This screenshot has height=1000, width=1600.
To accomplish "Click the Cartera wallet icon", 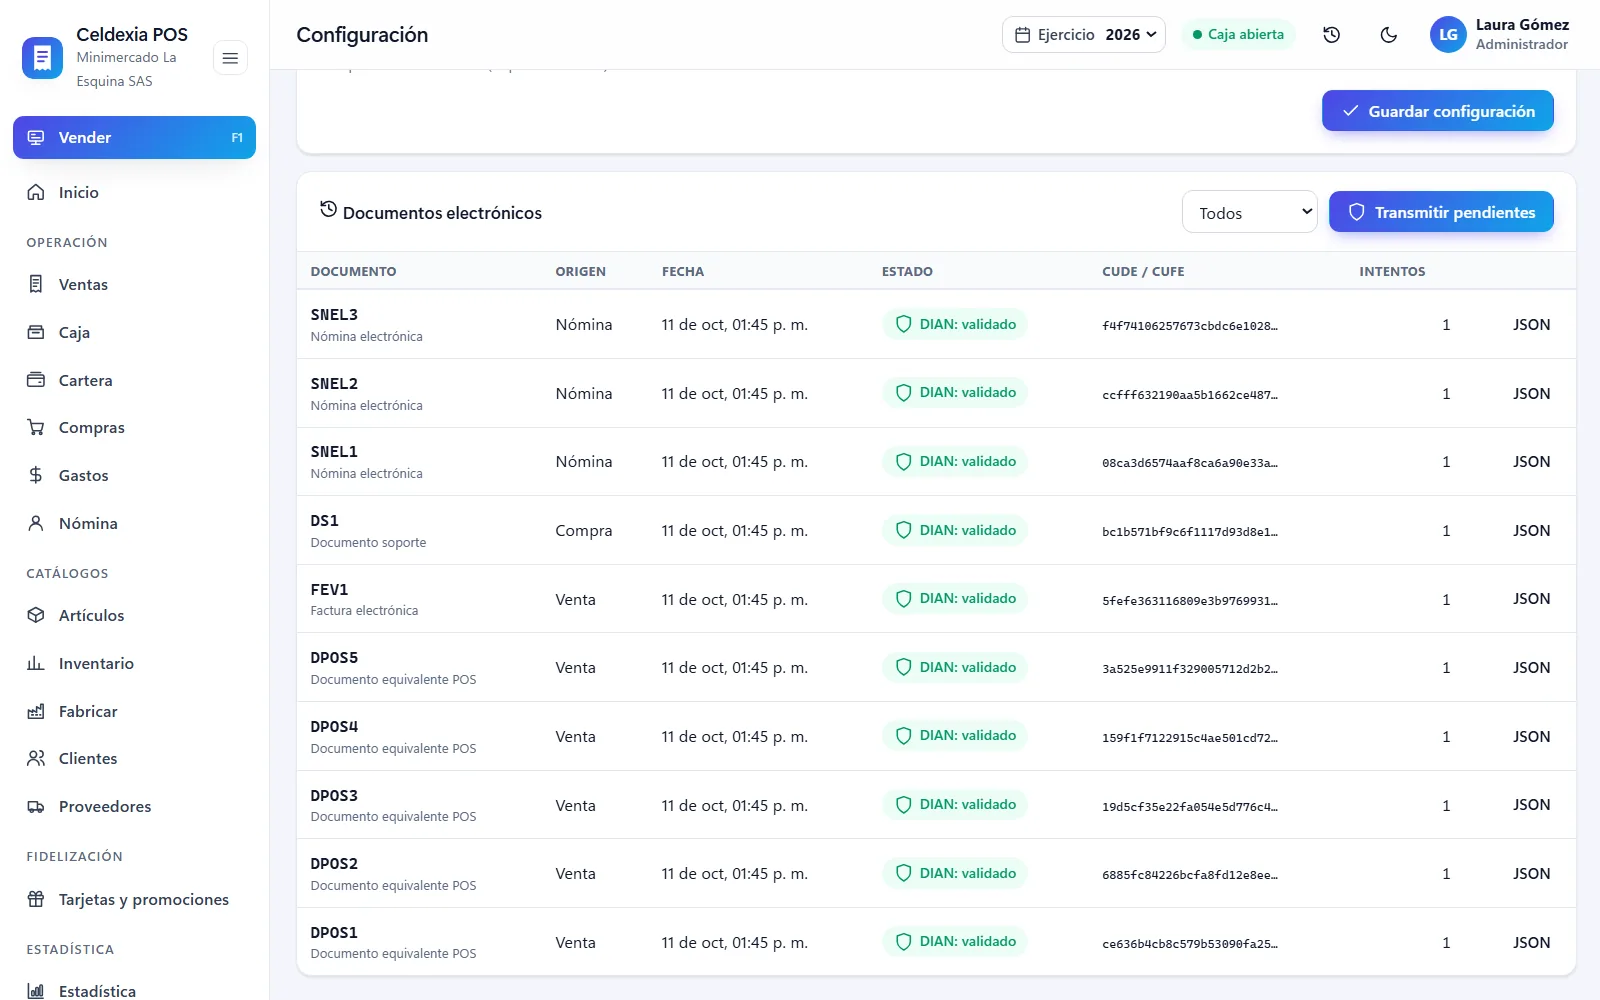I will pos(36,381).
